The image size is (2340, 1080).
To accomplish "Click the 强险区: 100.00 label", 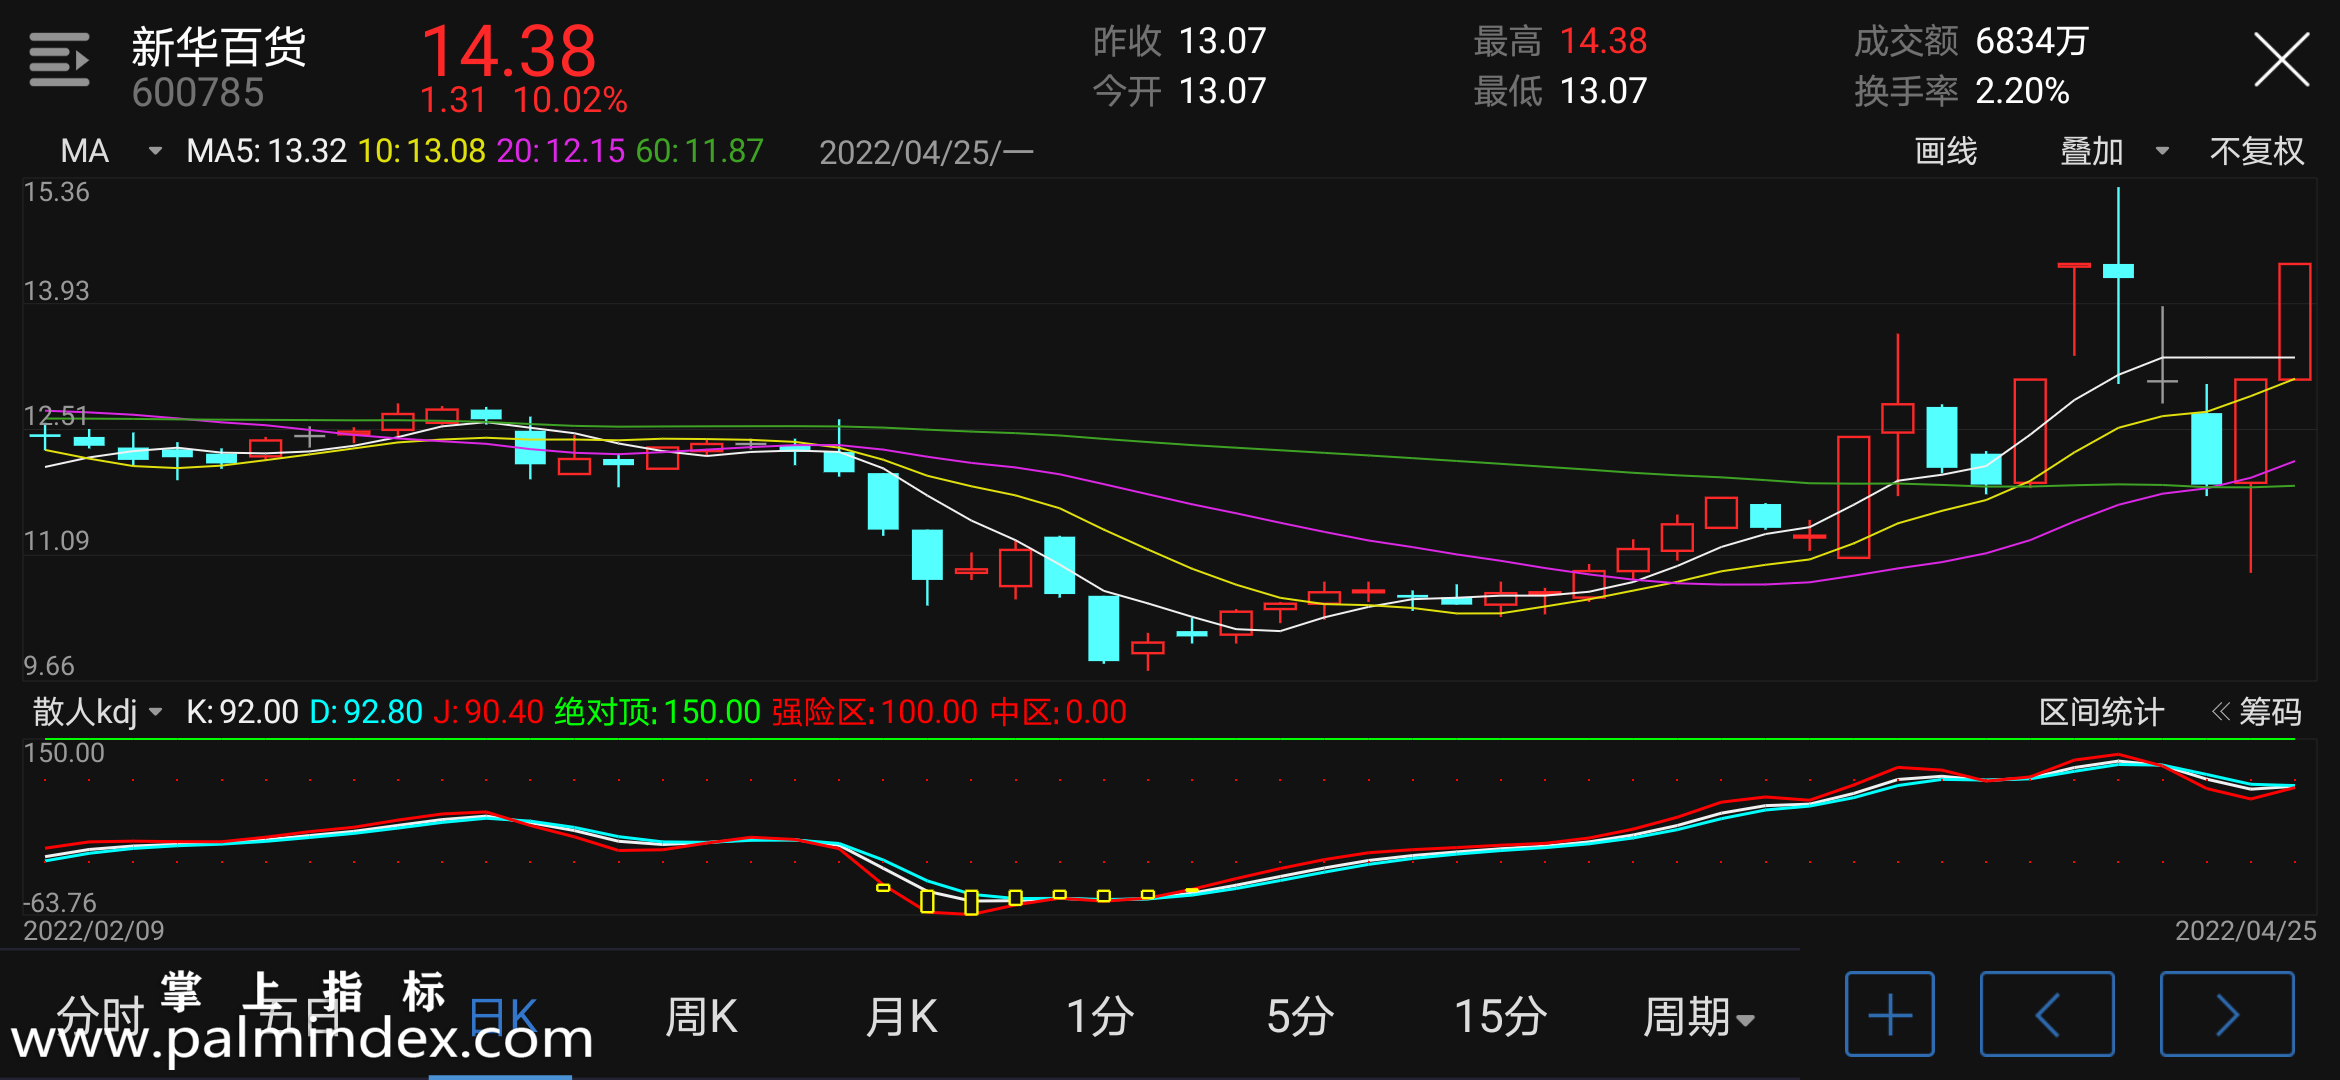I will [x=875, y=712].
